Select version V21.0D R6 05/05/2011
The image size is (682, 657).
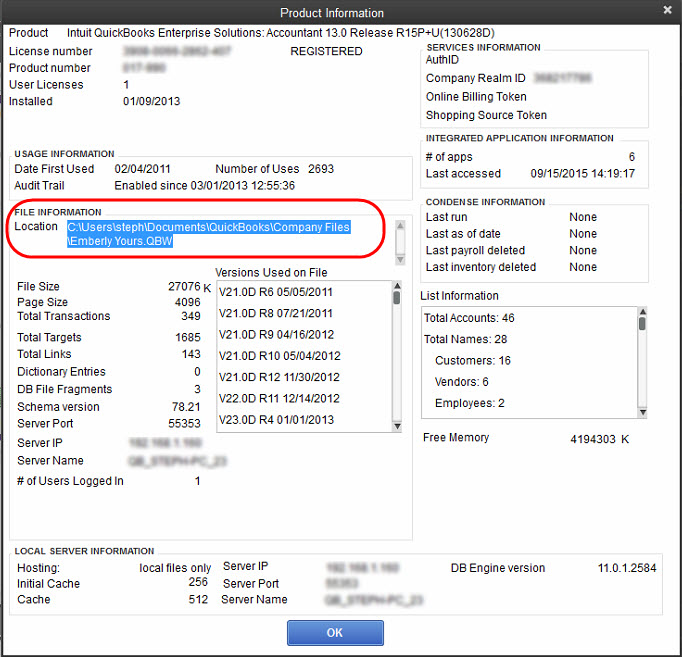tap(276, 292)
